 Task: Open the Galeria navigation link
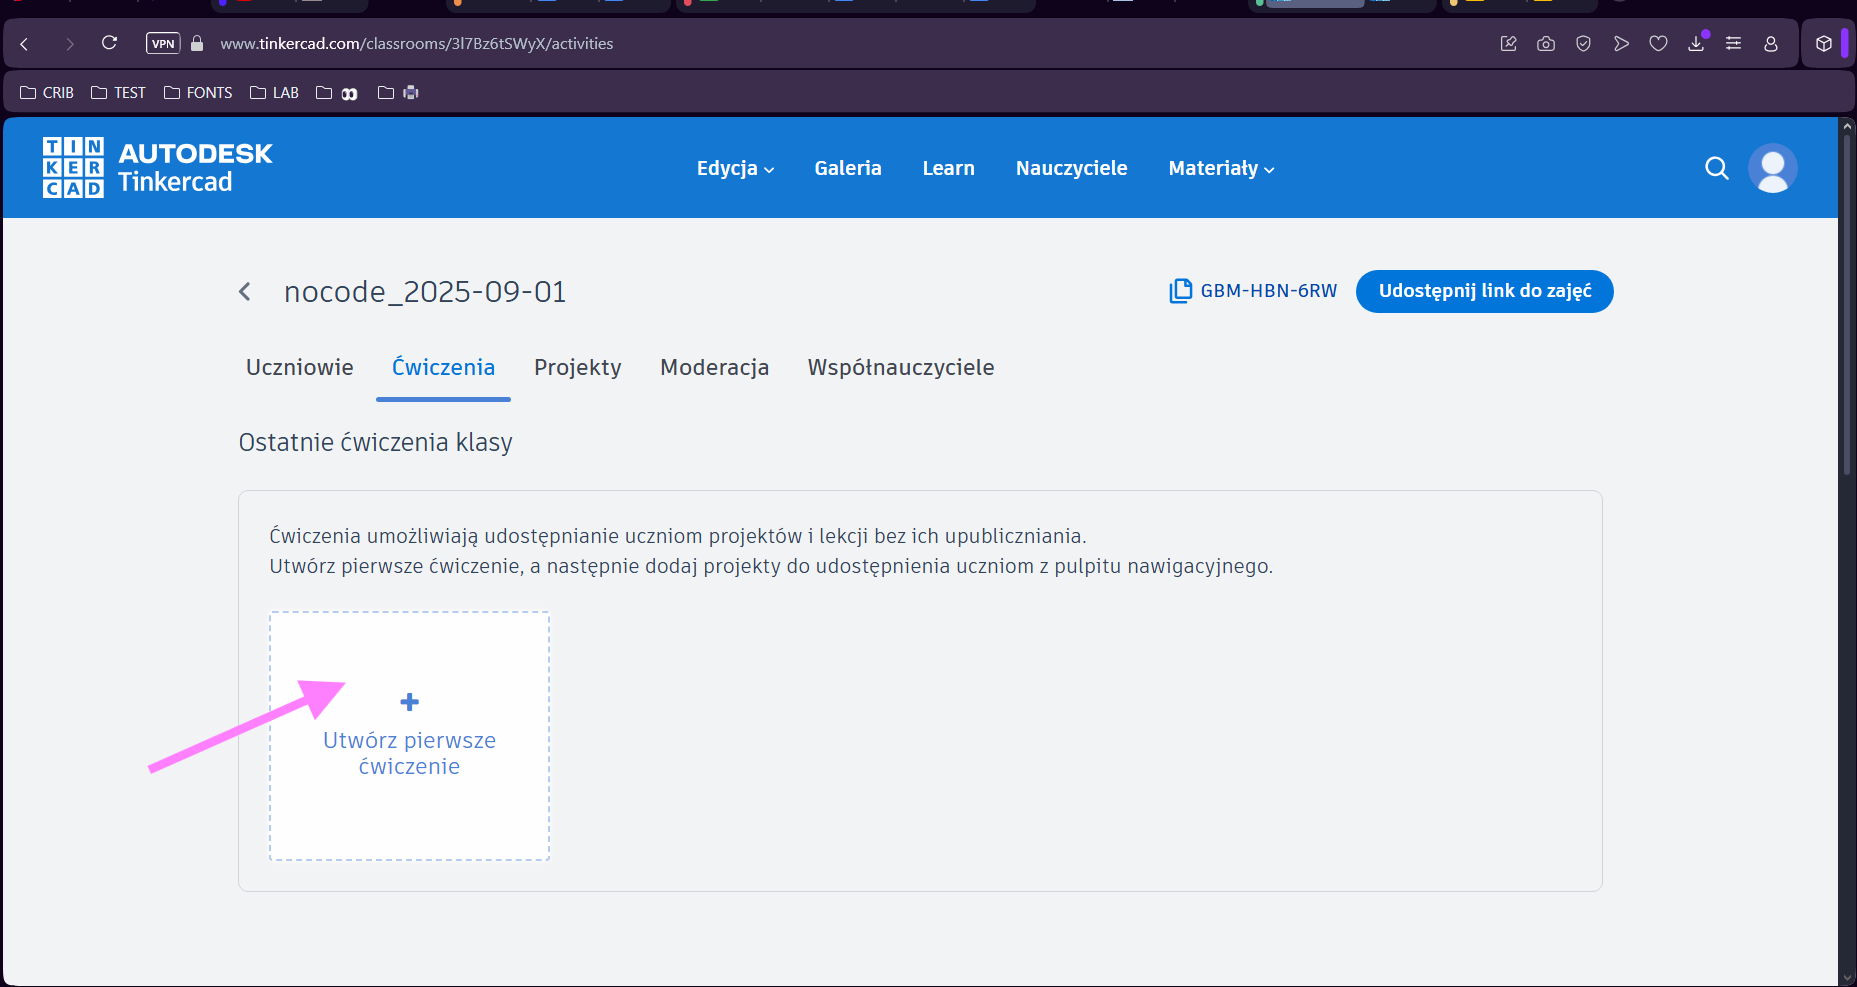click(x=847, y=169)
